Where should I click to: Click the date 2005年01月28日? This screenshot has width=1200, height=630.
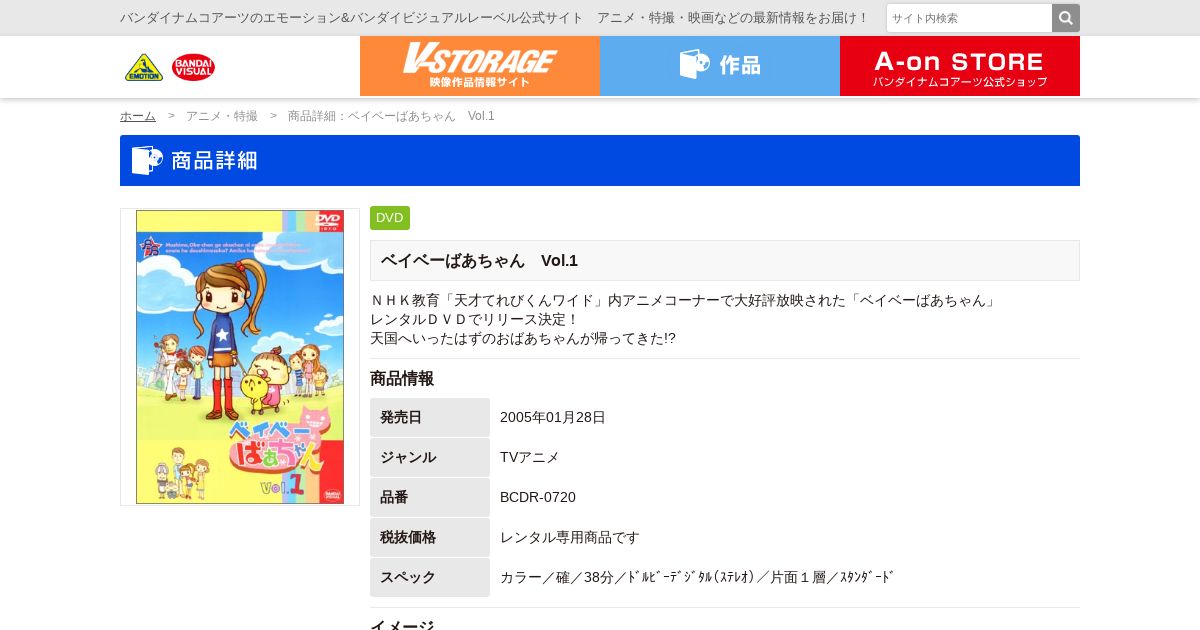pyautogui.click(x=553, y=417)
